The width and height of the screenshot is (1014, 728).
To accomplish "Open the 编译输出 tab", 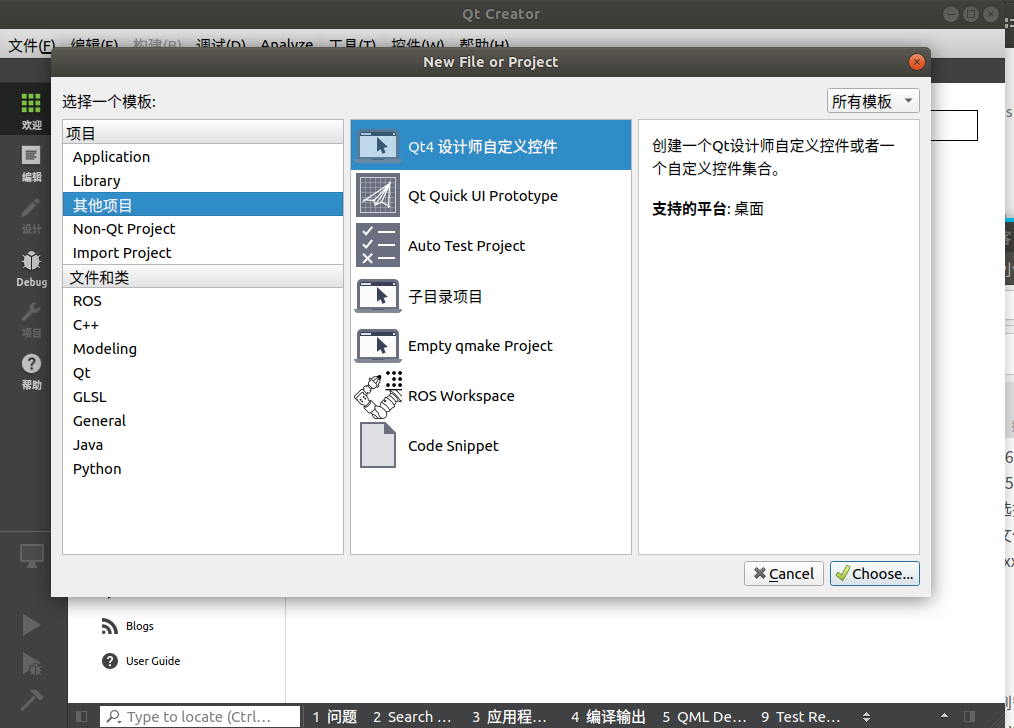I will pyautogui.click(x=609, y=716).
